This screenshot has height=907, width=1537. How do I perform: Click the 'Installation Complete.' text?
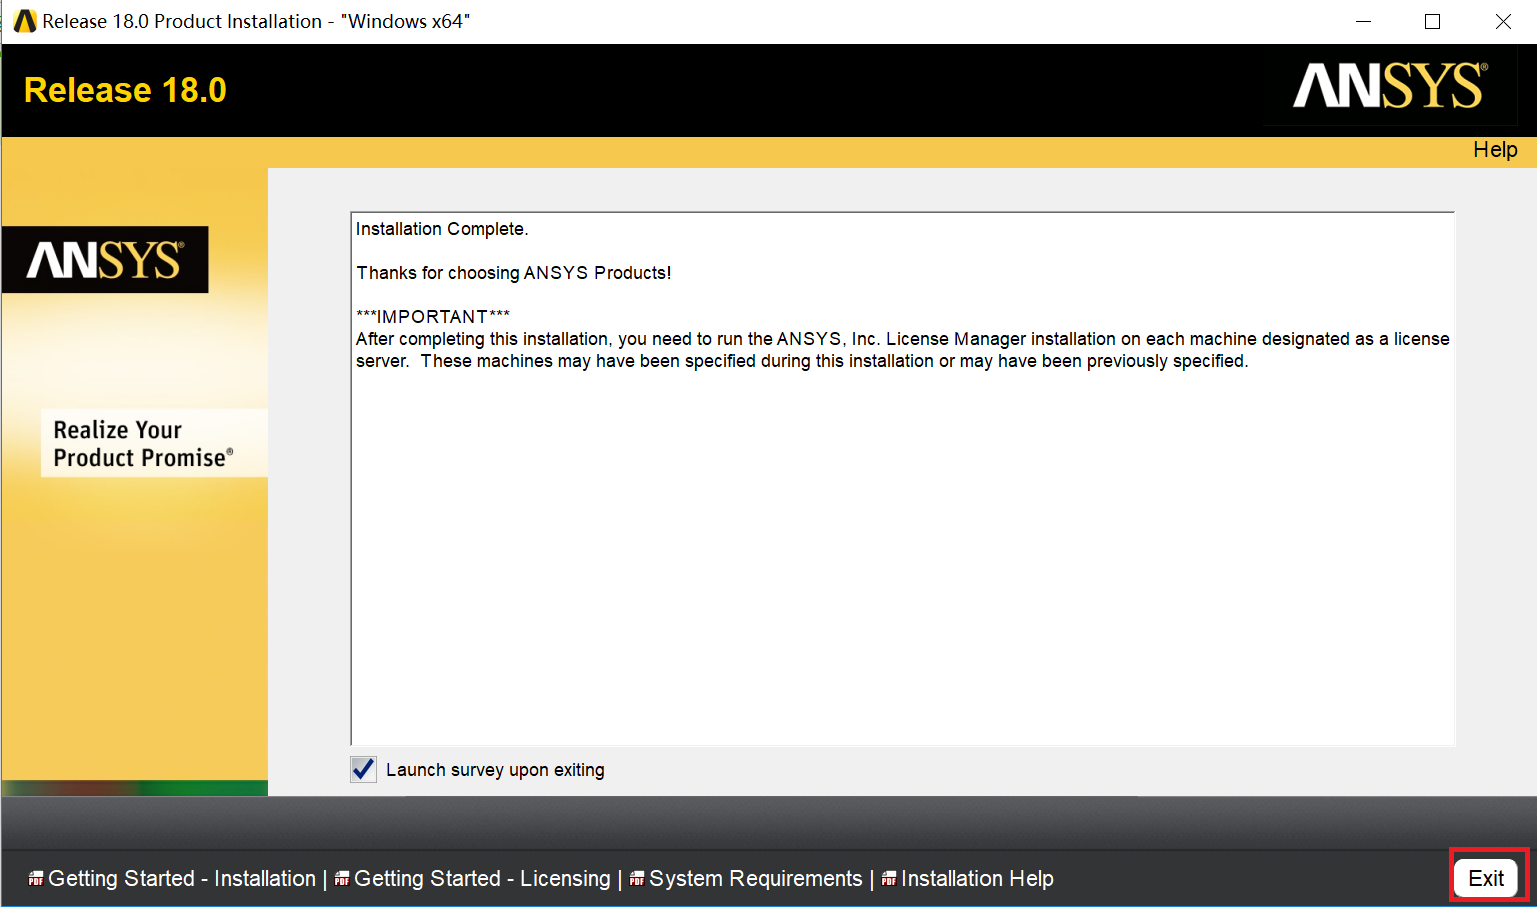point(442,229)
